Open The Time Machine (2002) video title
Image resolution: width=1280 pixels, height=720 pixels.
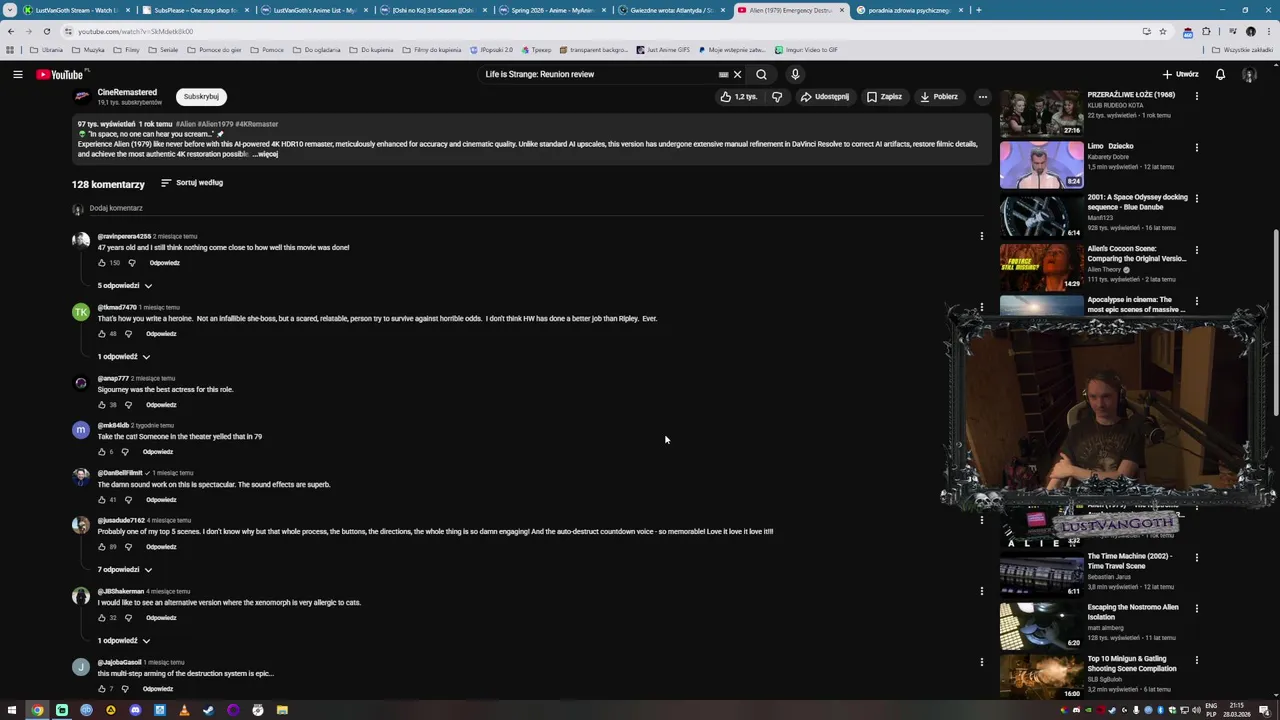(x=1130, y=561)
